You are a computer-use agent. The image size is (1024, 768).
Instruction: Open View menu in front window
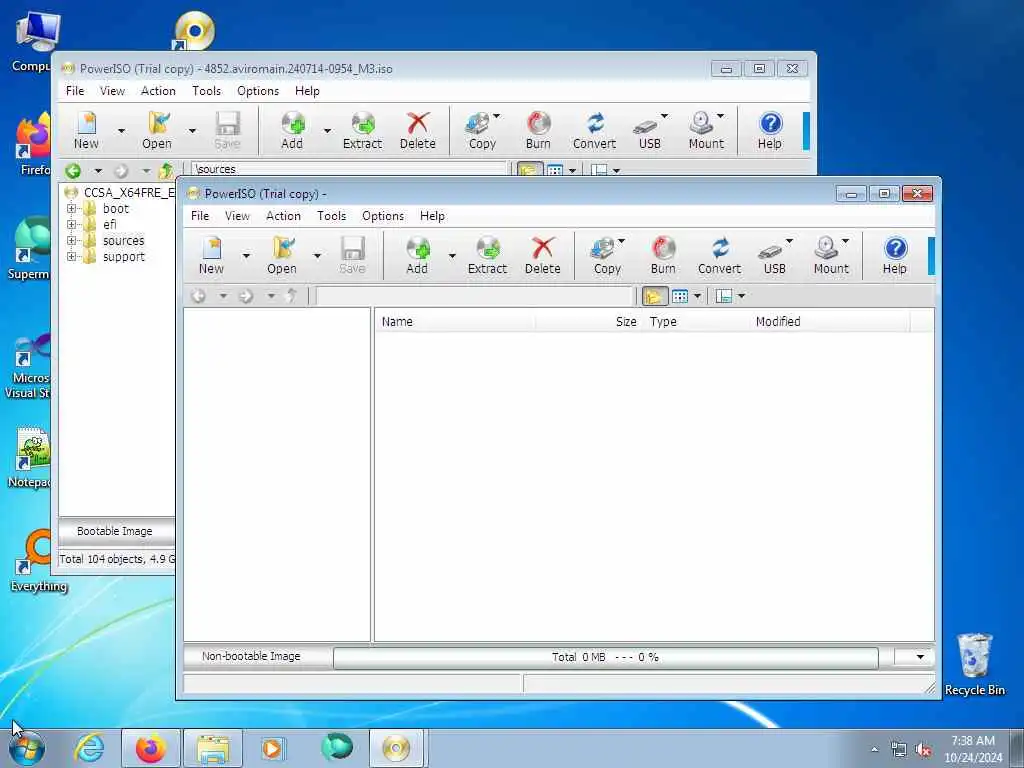[x=237, y=216]
